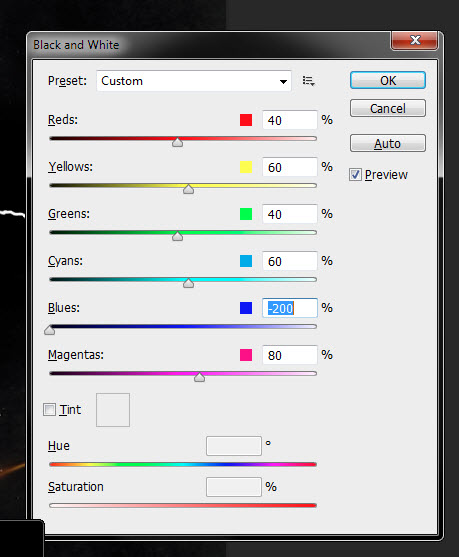Click the cyan swatch beside Cyans
This screenshot has height=557, width=459.
click(246, 261)
